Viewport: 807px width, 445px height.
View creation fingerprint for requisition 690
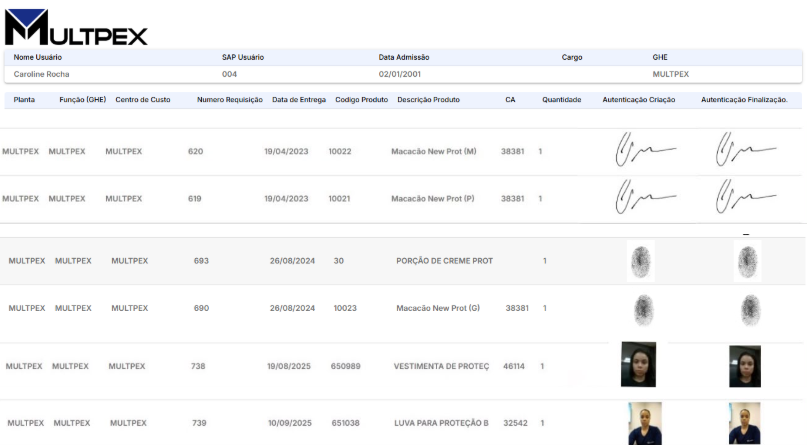(x=643, y=310)
